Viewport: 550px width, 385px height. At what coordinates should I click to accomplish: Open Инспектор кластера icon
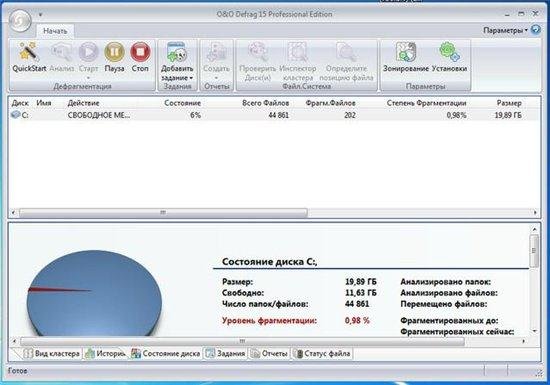point(298,52)
